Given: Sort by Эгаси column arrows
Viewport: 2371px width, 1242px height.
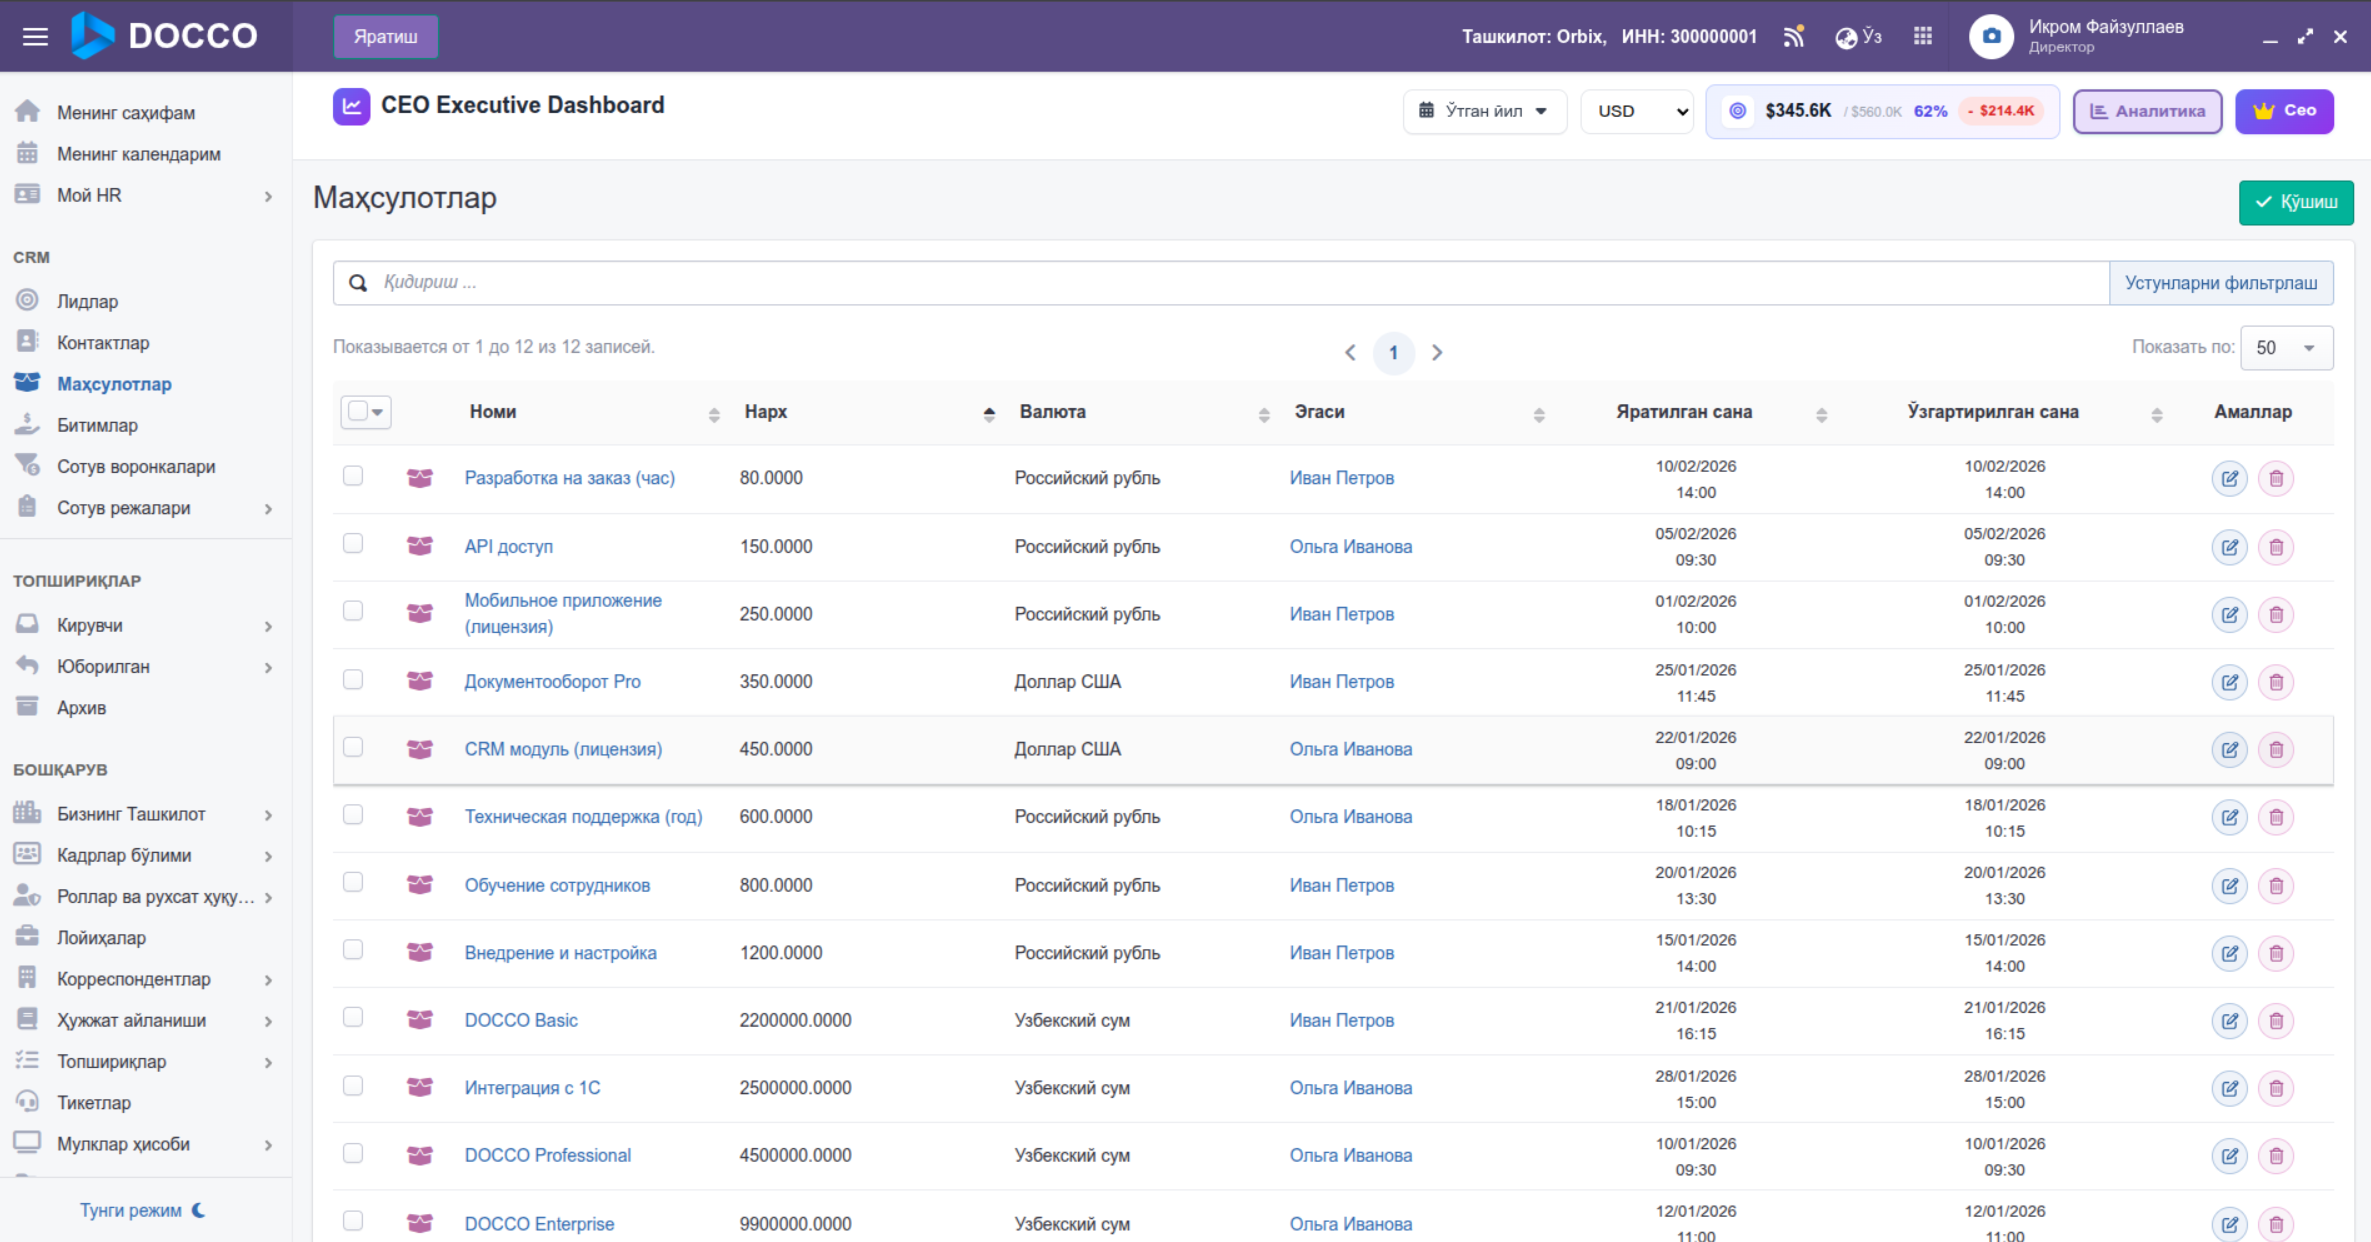Looking at the screenshot, I should point(1539,414).
